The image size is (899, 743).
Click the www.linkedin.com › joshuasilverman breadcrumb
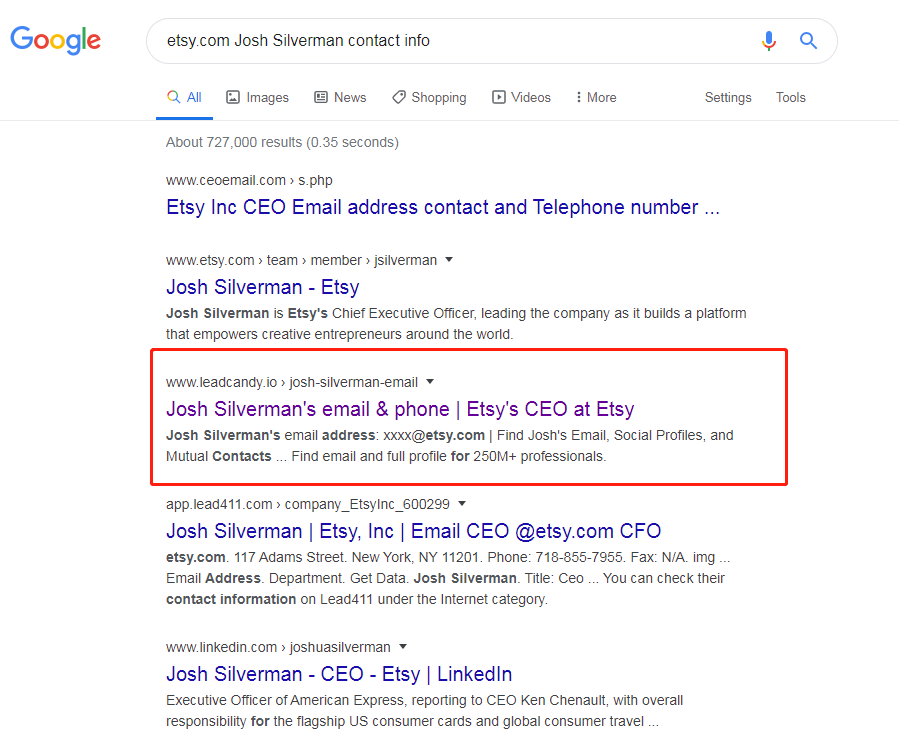(278, 647)
